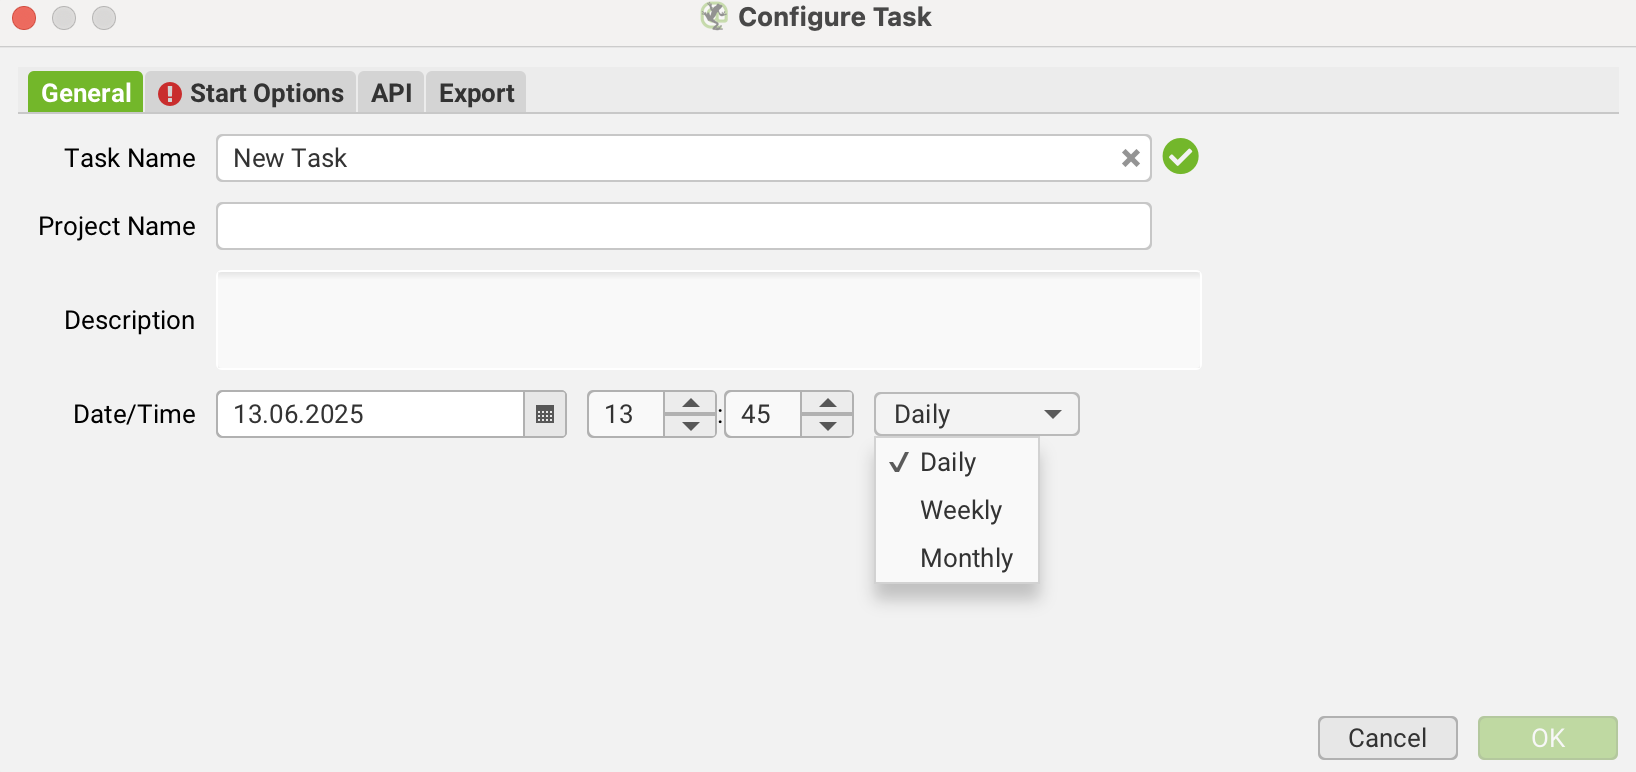Decrease the minutes value with down arrow
The height and width of the screenshot is (772, 1636).
[x=828, y=426]
